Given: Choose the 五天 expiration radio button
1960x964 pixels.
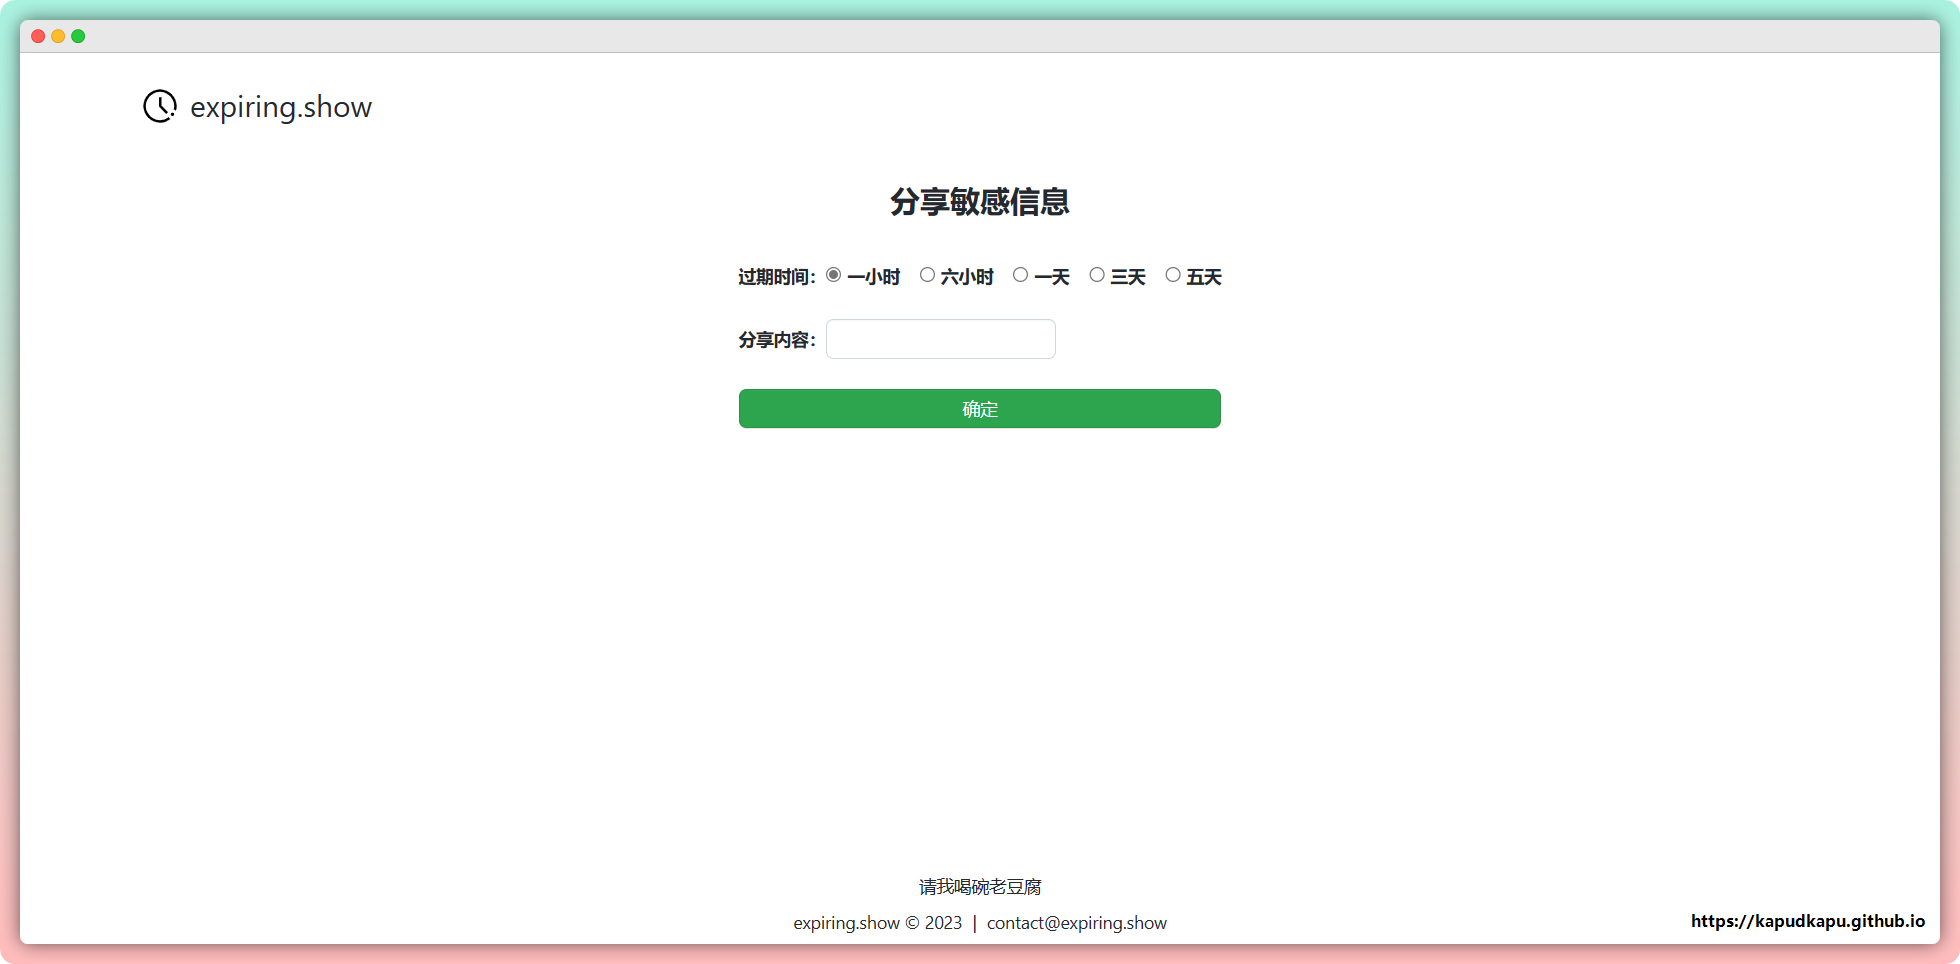Looking at the screenshot, I should coord(1173,275).
